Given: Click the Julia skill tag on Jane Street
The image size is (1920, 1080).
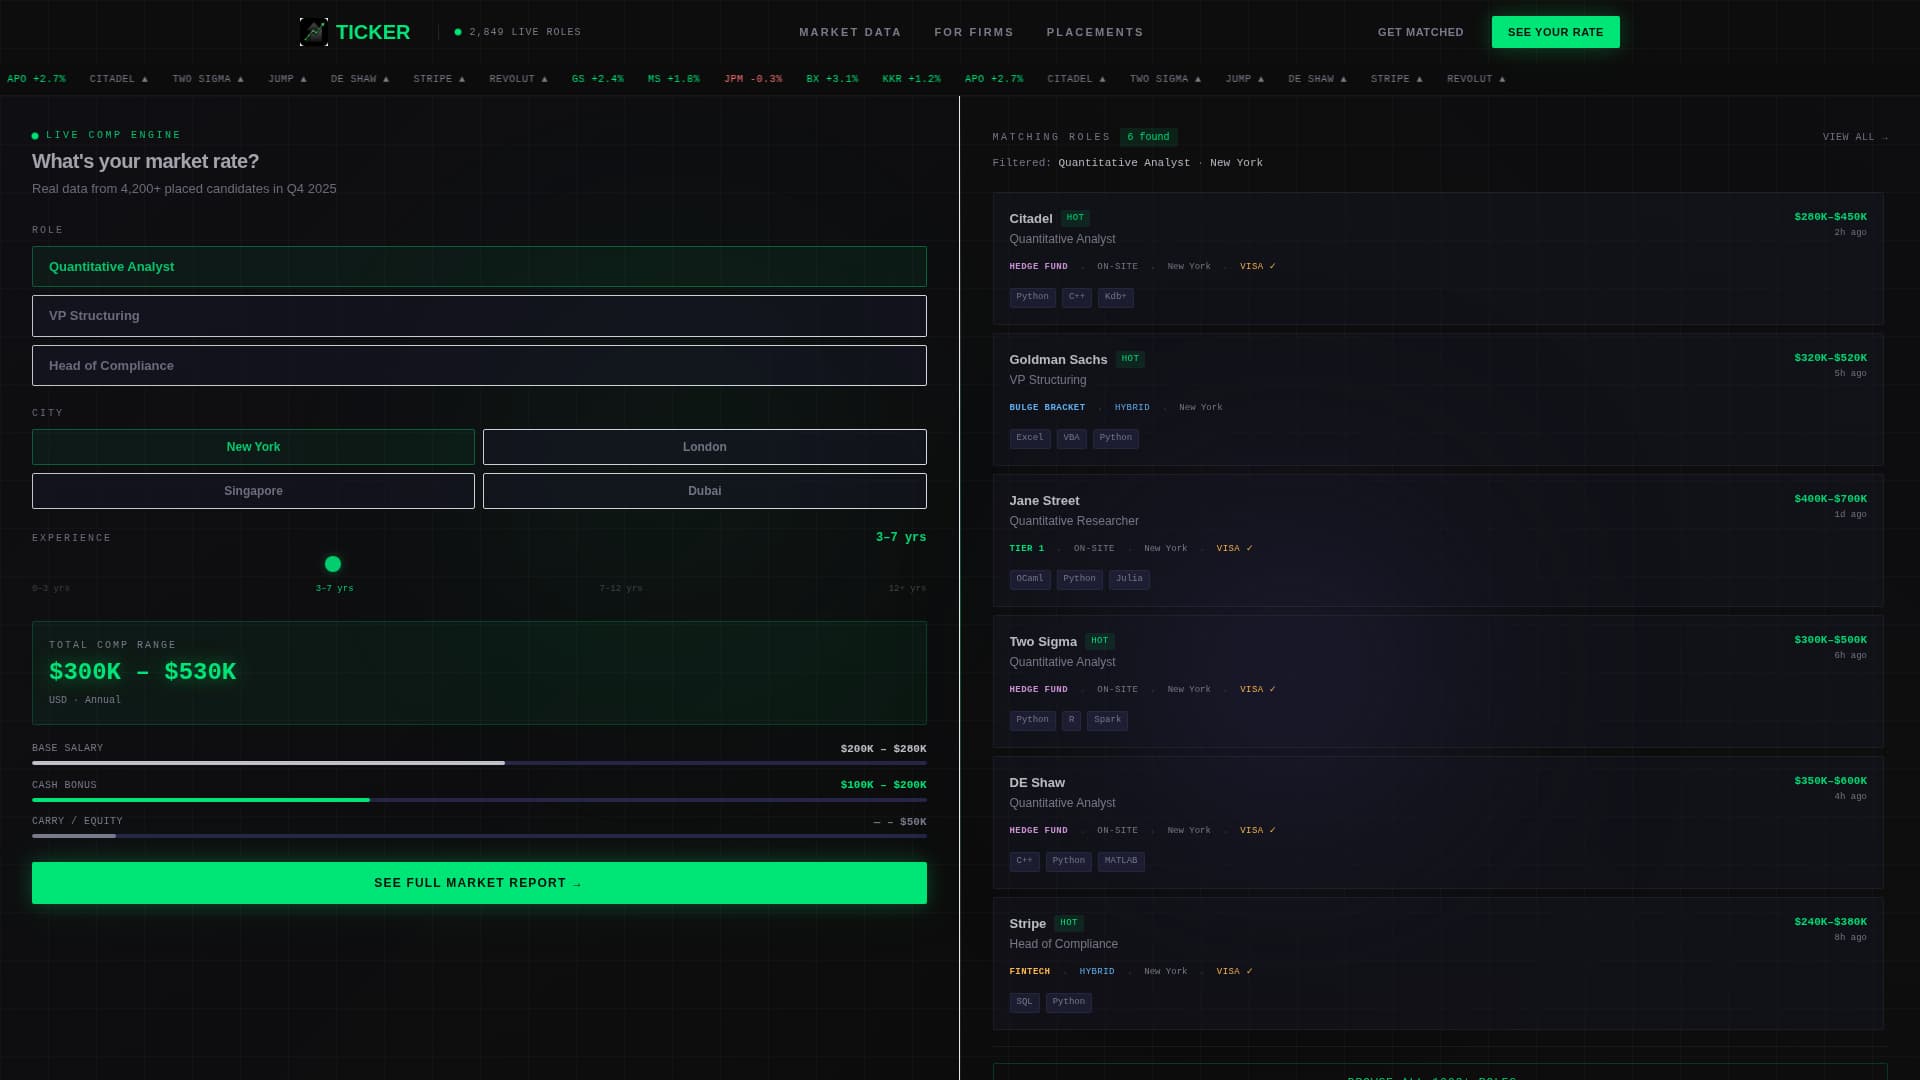Looking at the screenshot, I should tap(1129, 579).
